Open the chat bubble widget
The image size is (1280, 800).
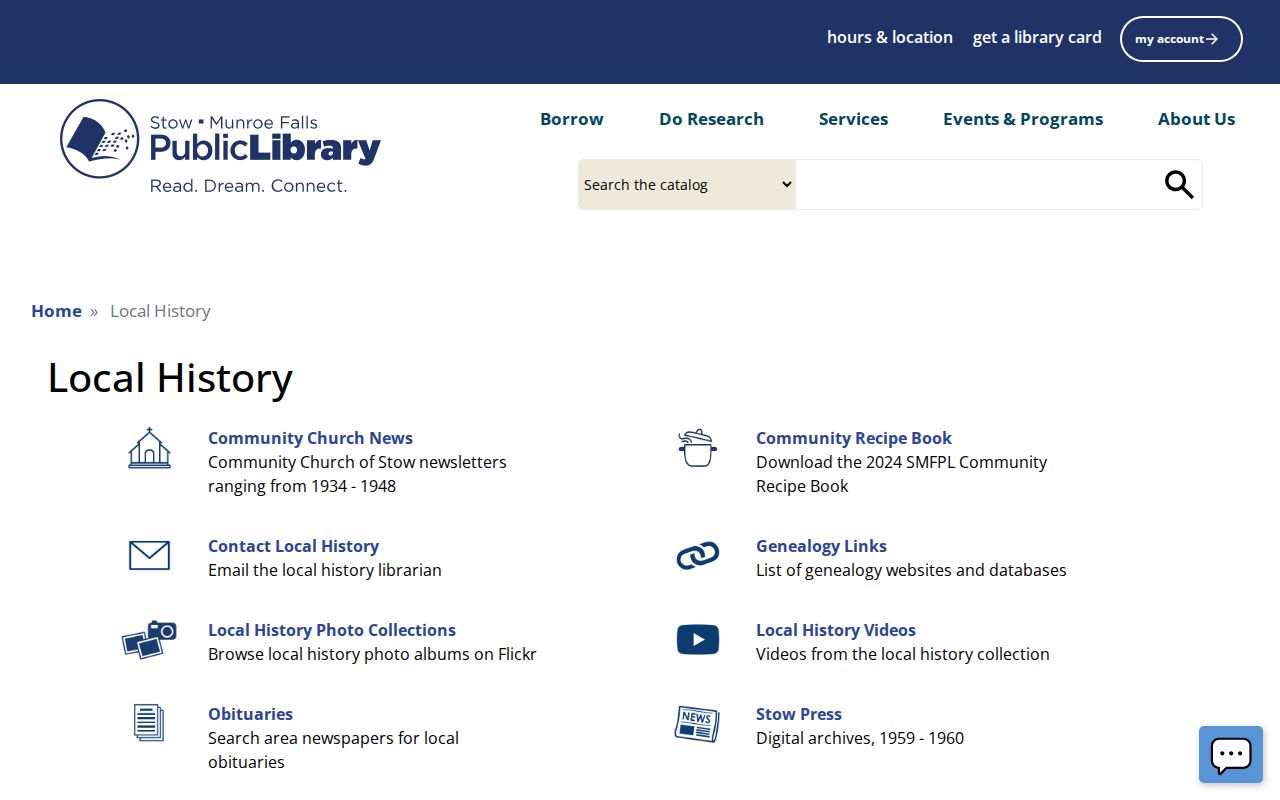pyautogui.click(x=1231, y=754)
